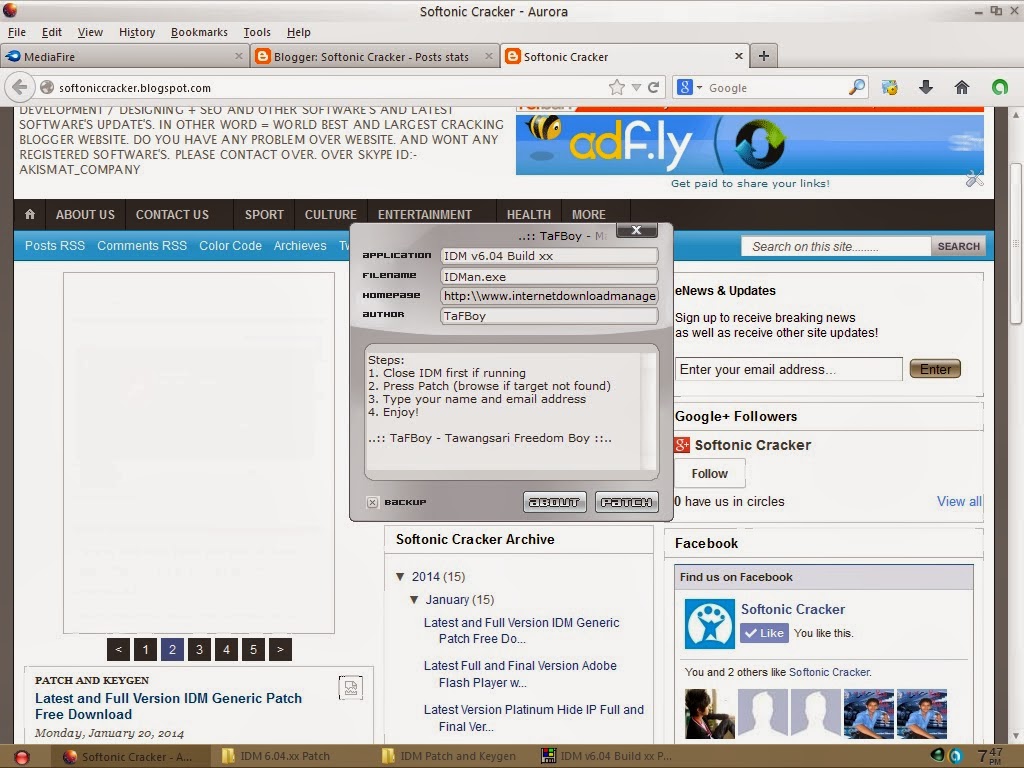Open the downloads arrow icon in toolbar

pyautogui.click(x=925, y=87)
